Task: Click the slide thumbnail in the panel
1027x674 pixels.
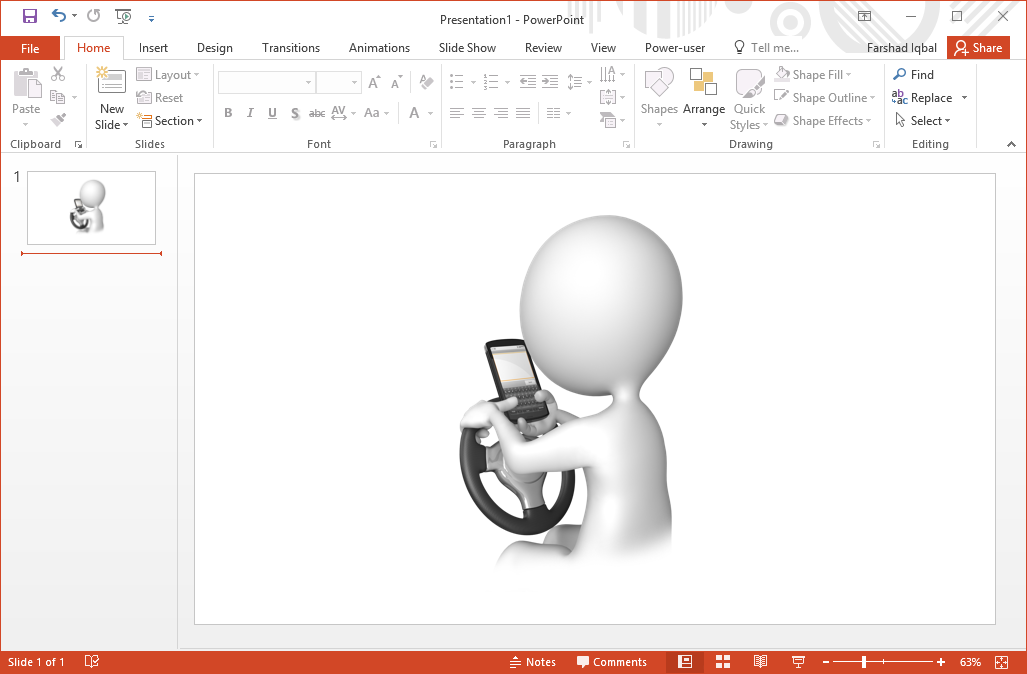Action: pyautogui.click(x=90, y=207)
